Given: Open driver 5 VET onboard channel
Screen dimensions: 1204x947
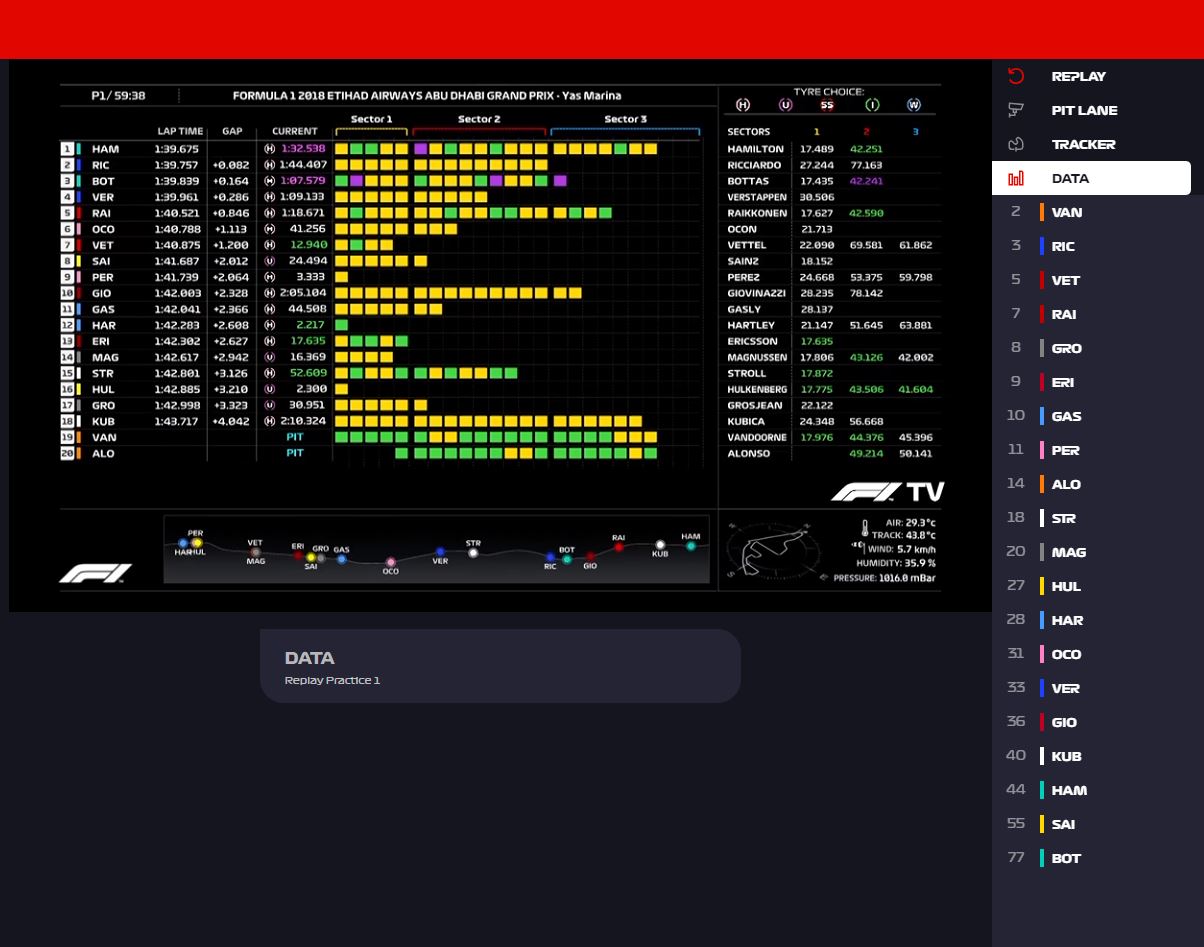Looking at the screenshot, I should point(1098,280).
